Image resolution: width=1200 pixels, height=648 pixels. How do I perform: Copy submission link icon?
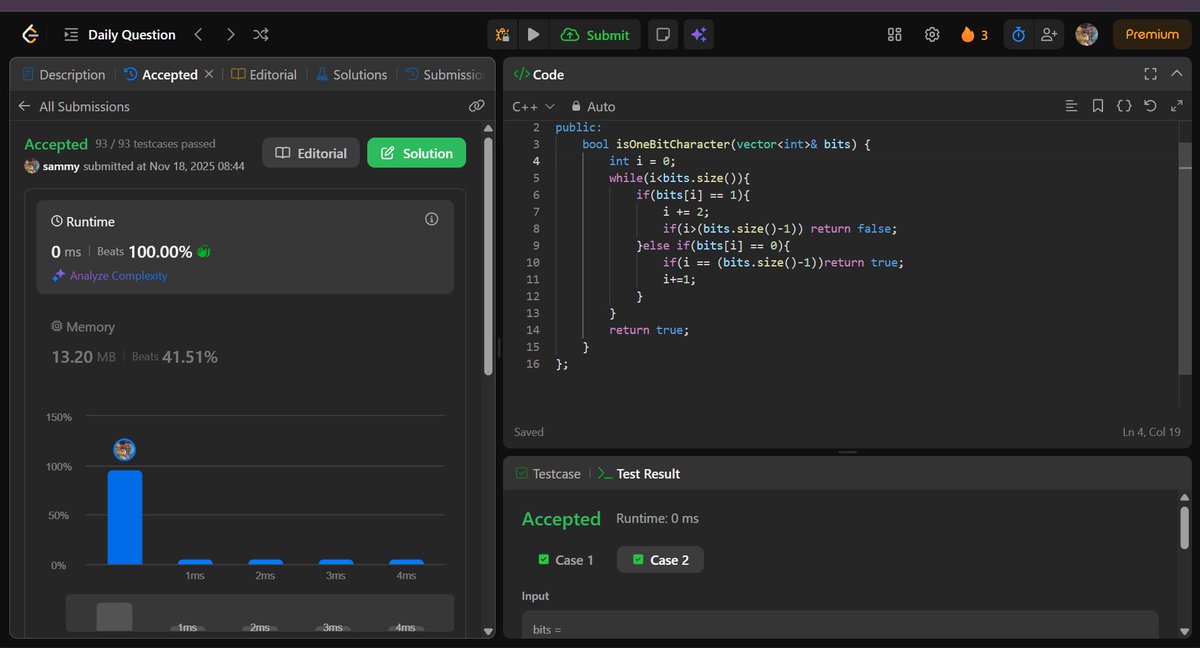477,106
